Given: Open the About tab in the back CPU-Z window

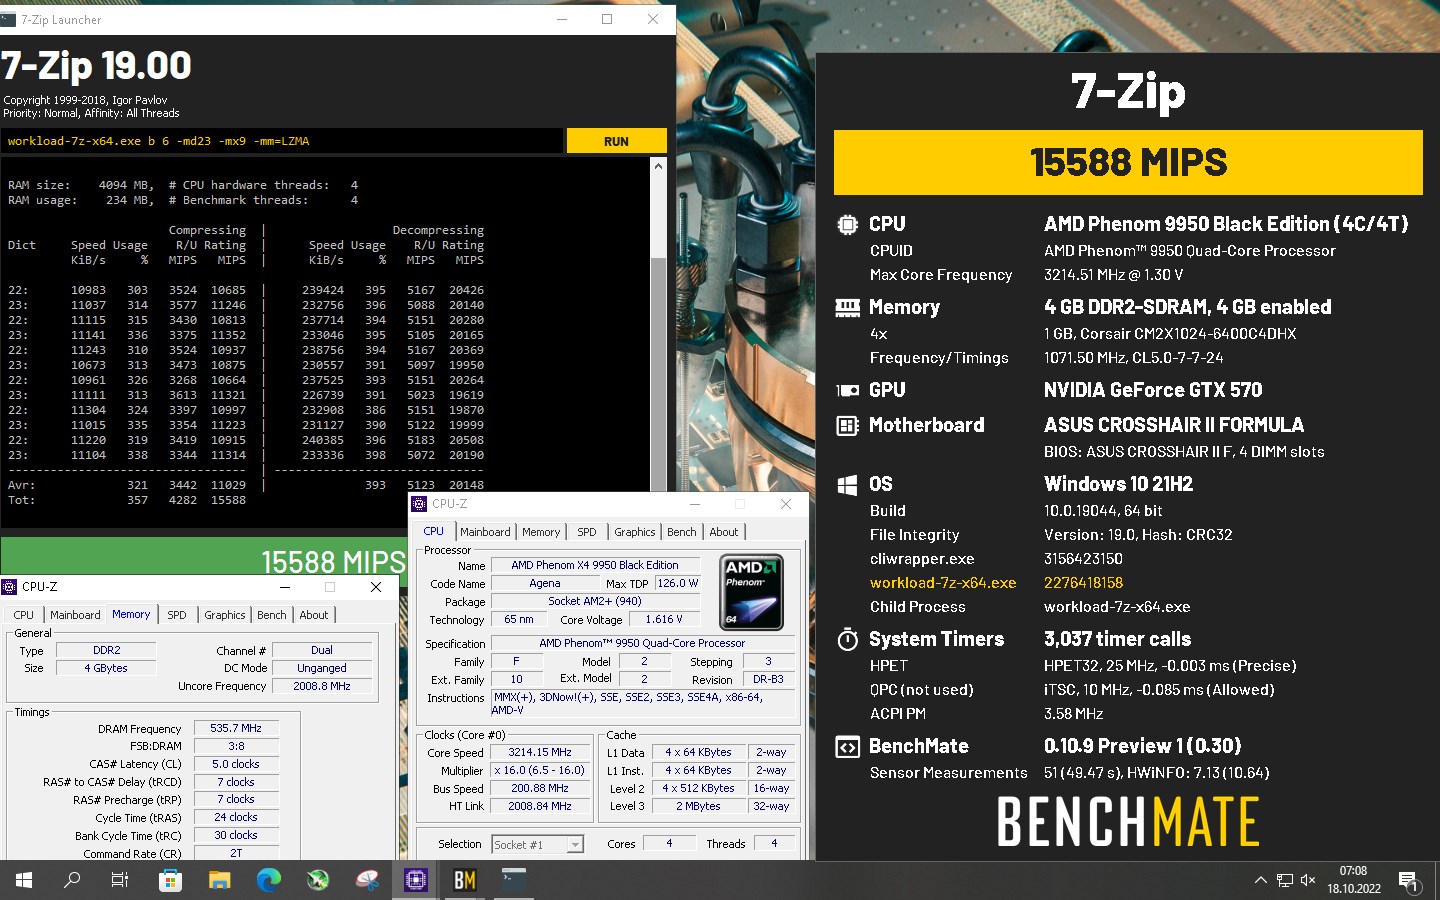Looking at the screenshot, I should point(314,615).
